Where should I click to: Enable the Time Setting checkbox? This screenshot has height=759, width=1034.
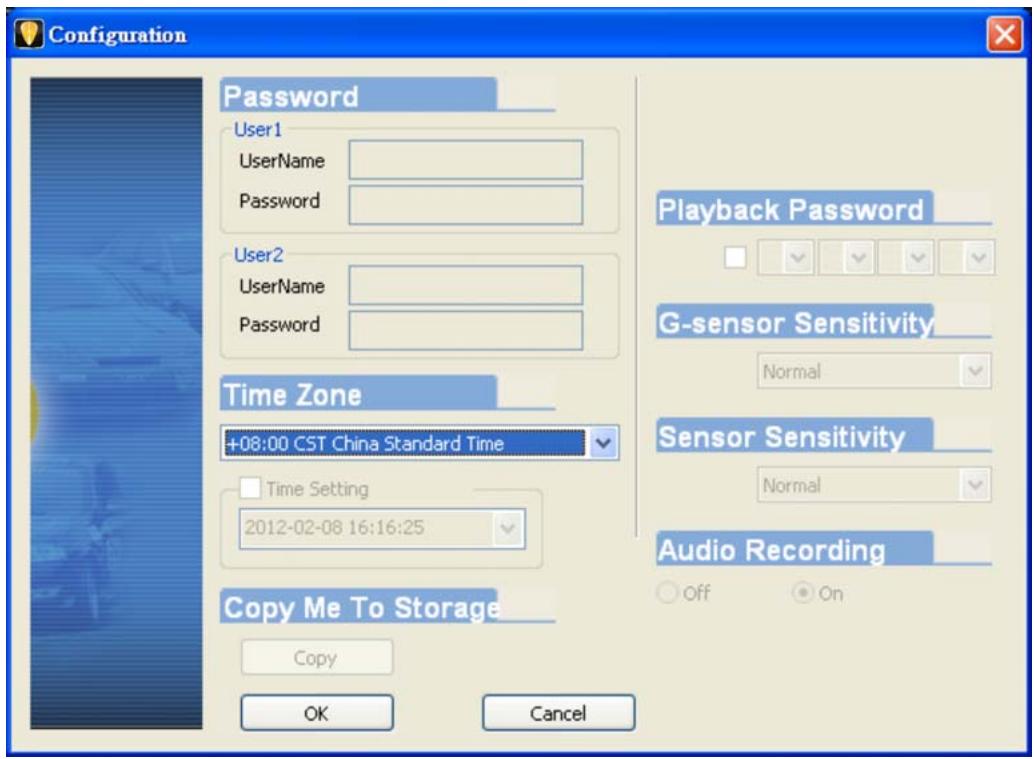251,488
